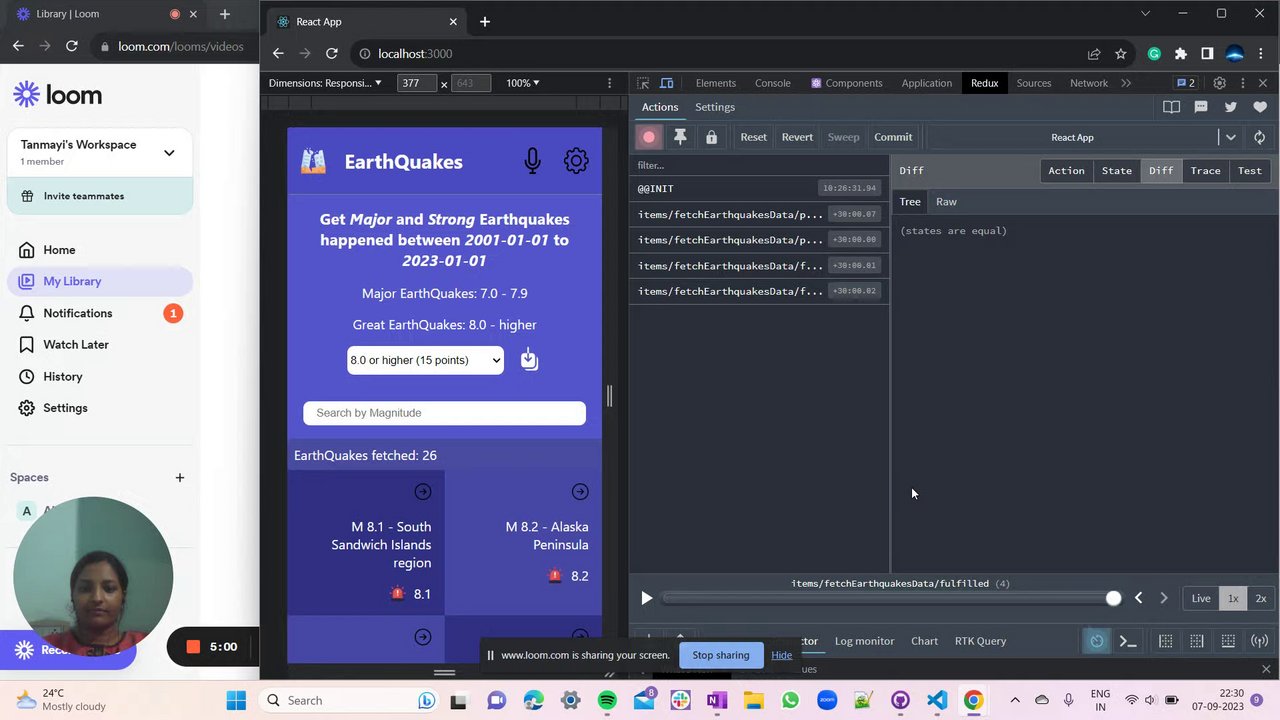Expand React App instance selector

click(1230, 137)
